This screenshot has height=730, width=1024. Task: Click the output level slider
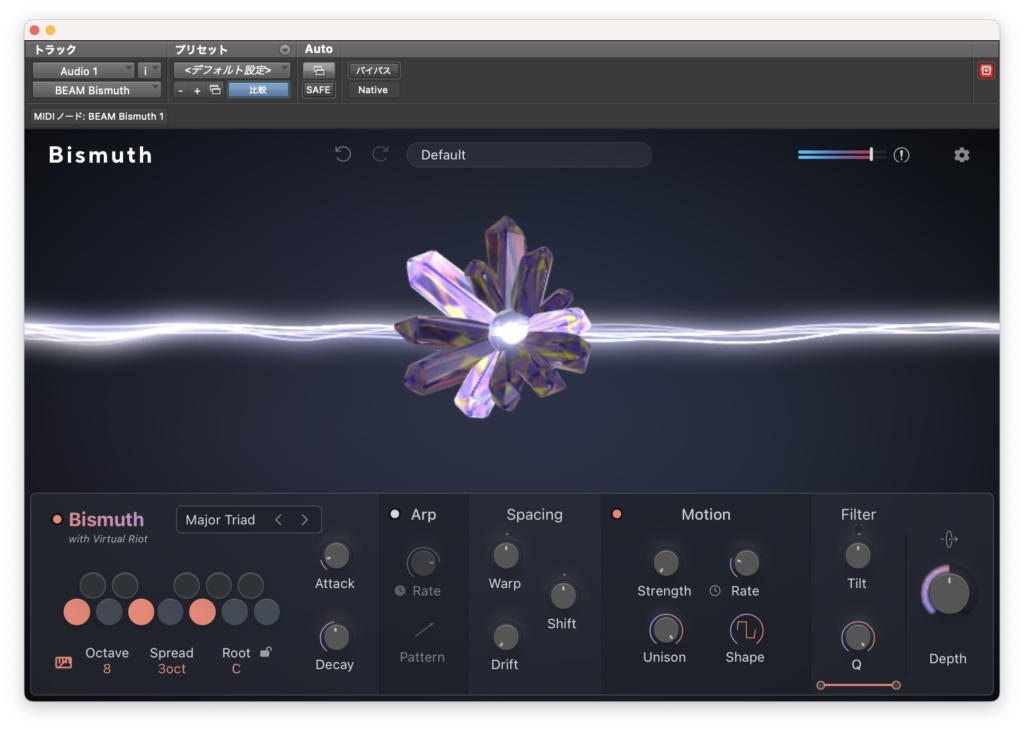click(841, 155)
